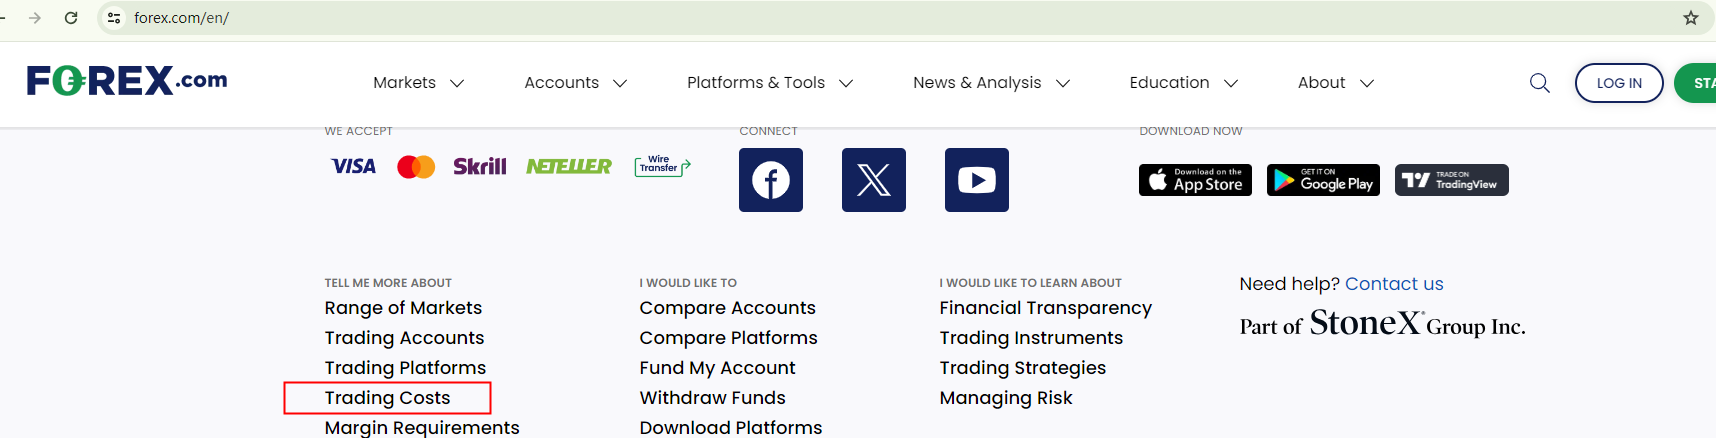Click the FOREX.com logo
1716x438 pixels.
pos(127,80)
